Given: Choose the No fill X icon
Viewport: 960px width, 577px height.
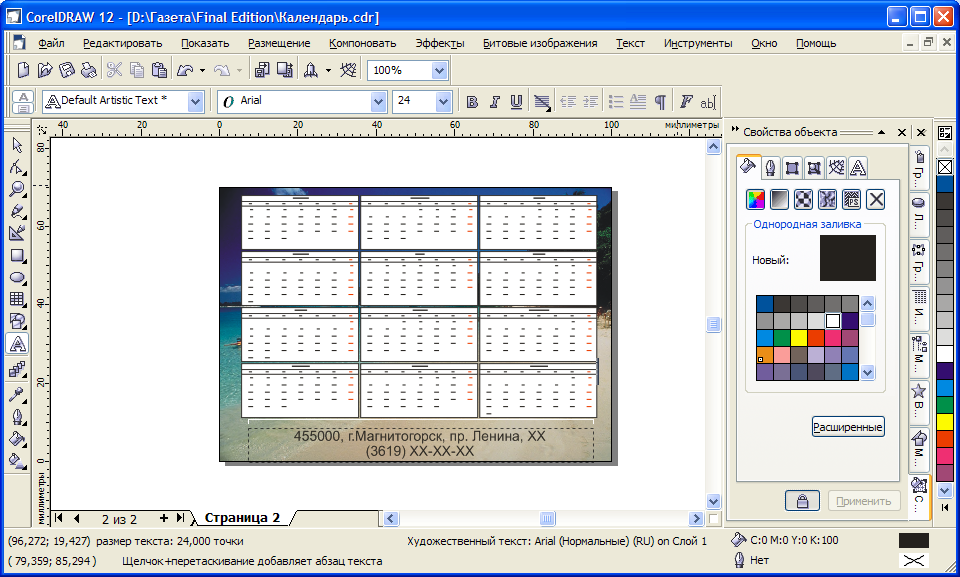Looking at the screenshot, I should click(x=876, y=199).
